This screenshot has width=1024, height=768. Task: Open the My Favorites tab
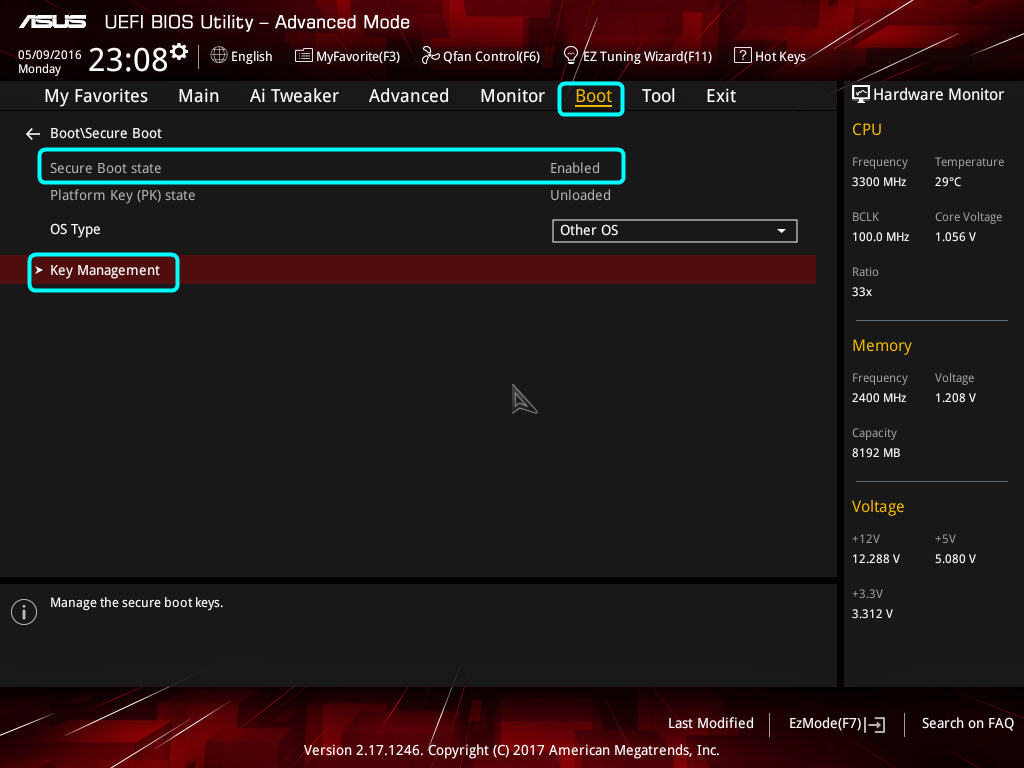96,96
